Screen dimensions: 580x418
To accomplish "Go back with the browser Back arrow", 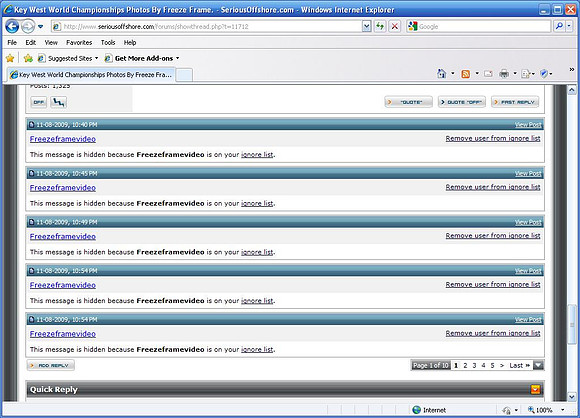I will 12,26.
